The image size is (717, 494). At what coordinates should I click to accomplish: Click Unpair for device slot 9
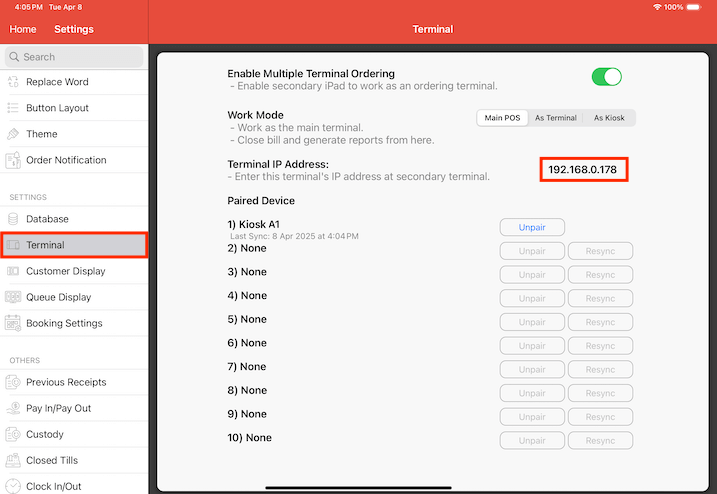532,417
